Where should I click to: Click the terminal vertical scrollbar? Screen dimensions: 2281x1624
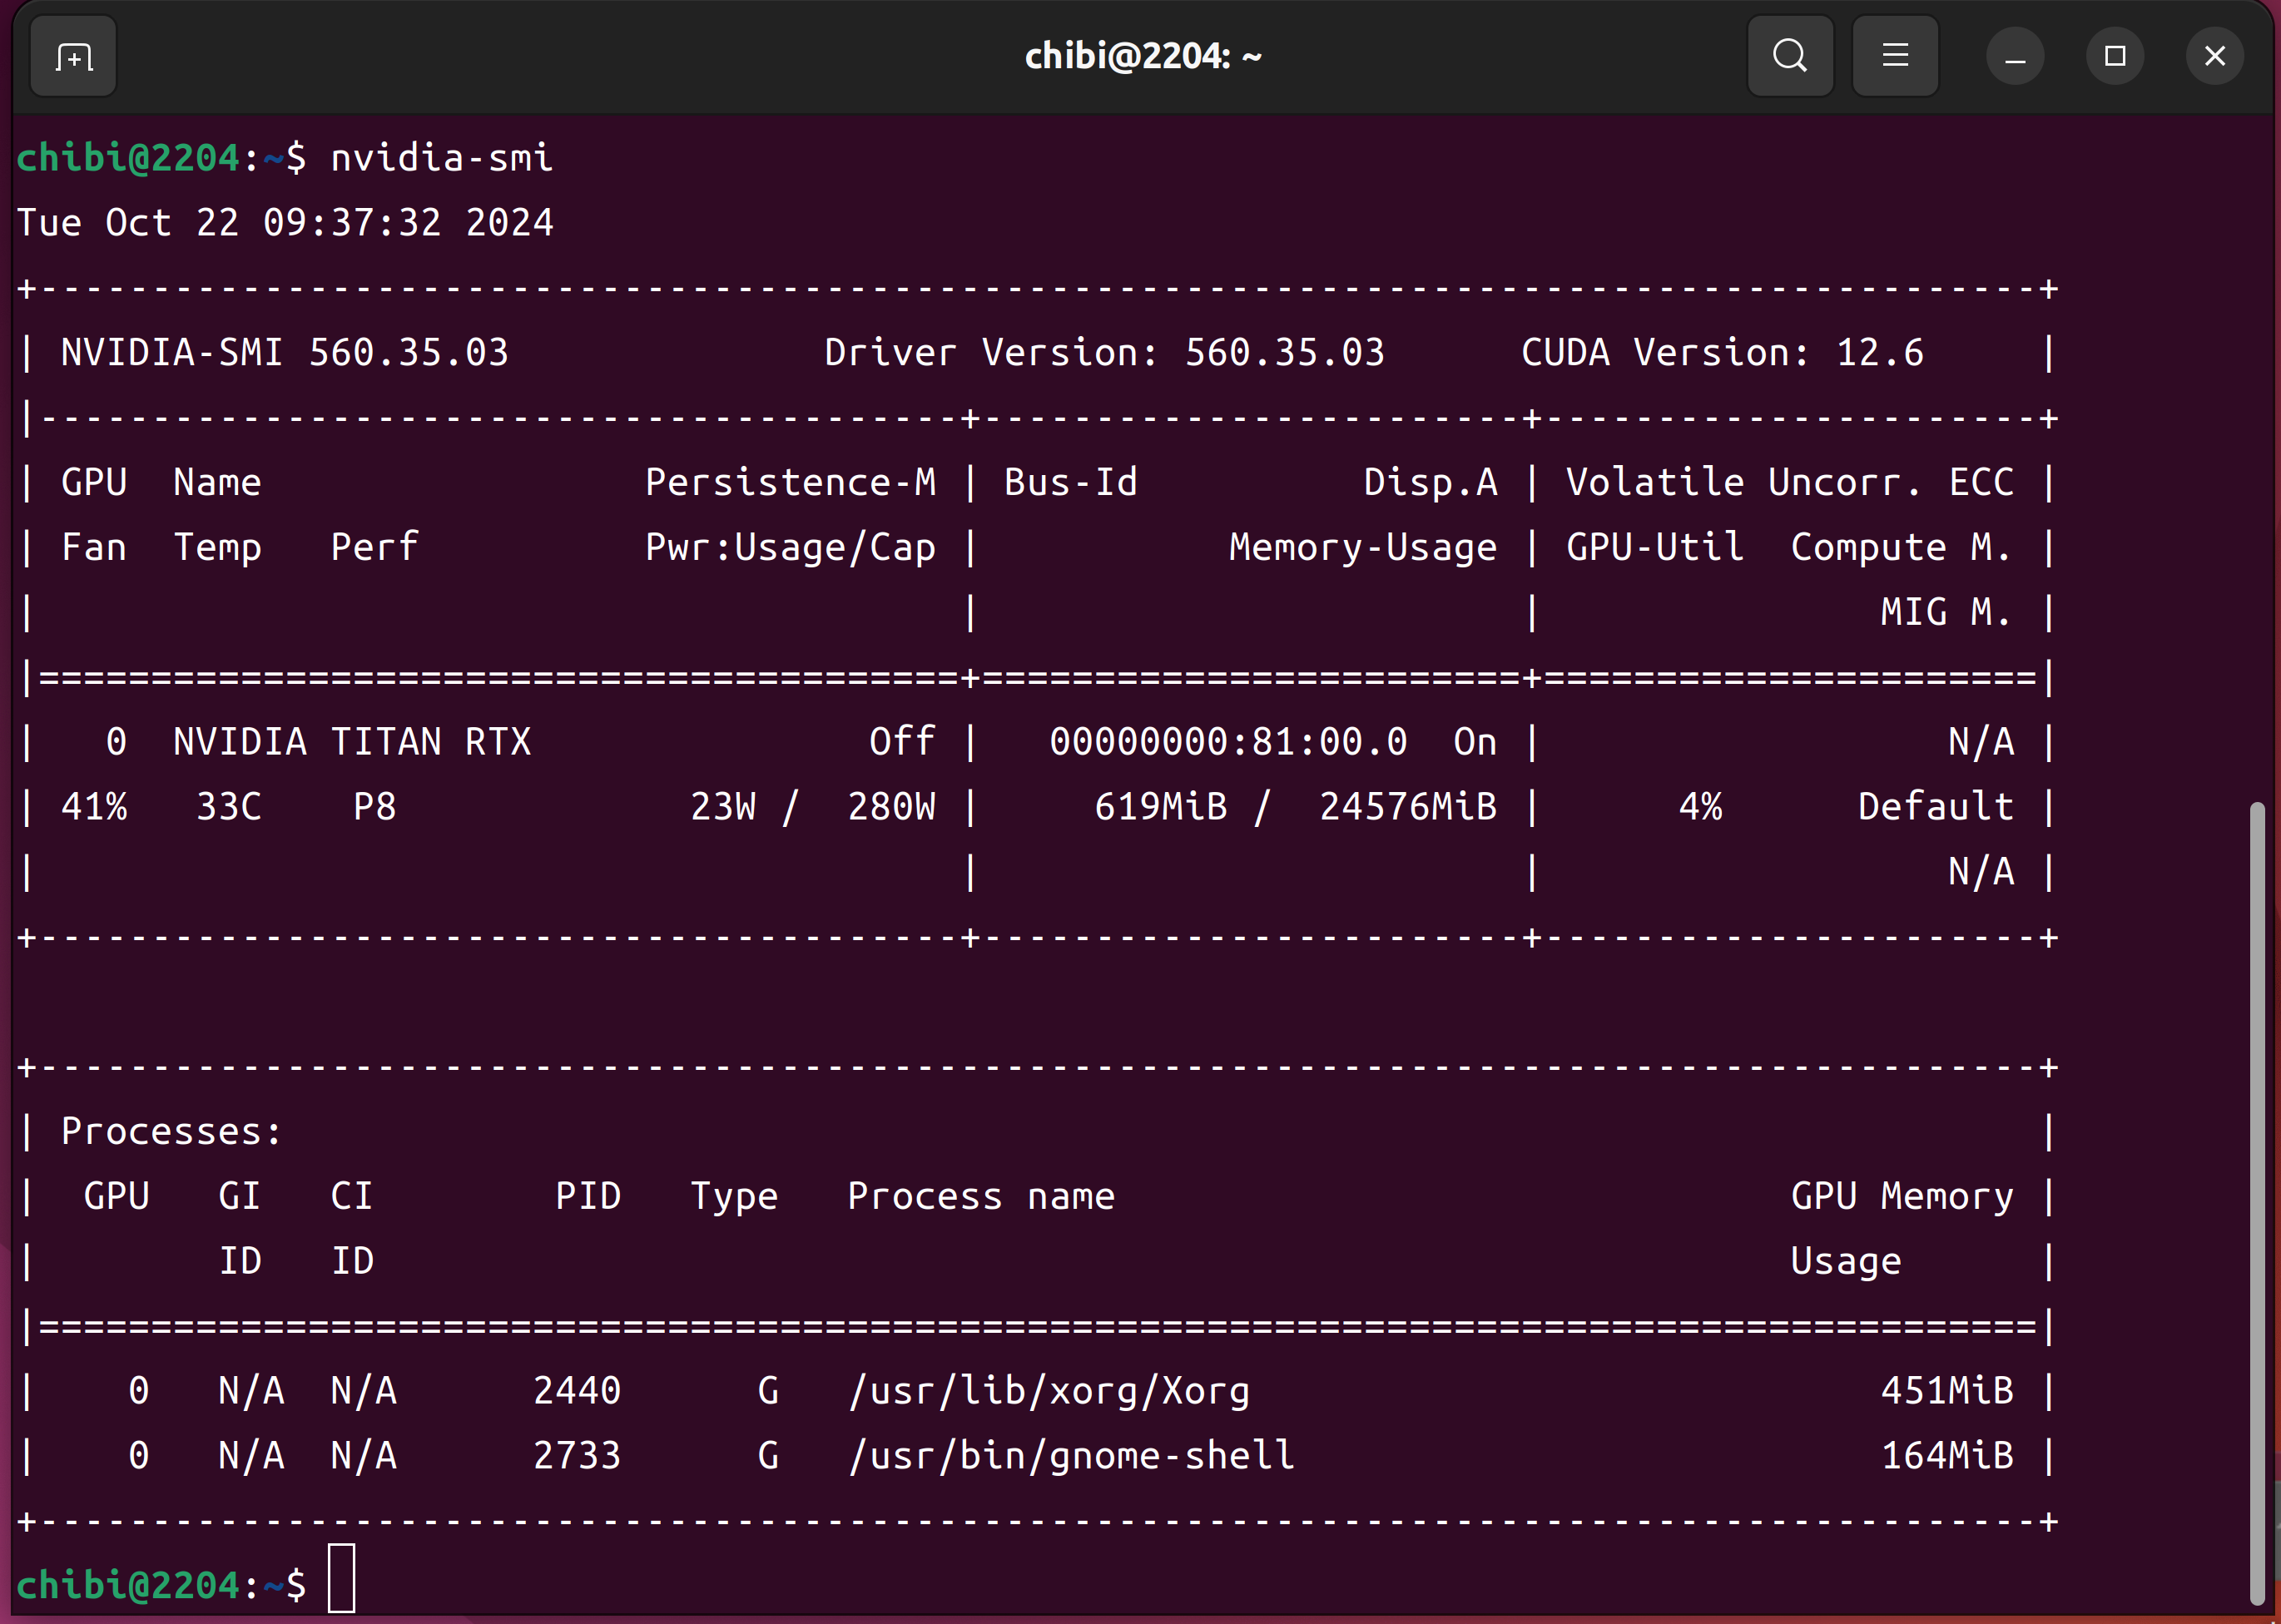click(x=2256, y=1200)
